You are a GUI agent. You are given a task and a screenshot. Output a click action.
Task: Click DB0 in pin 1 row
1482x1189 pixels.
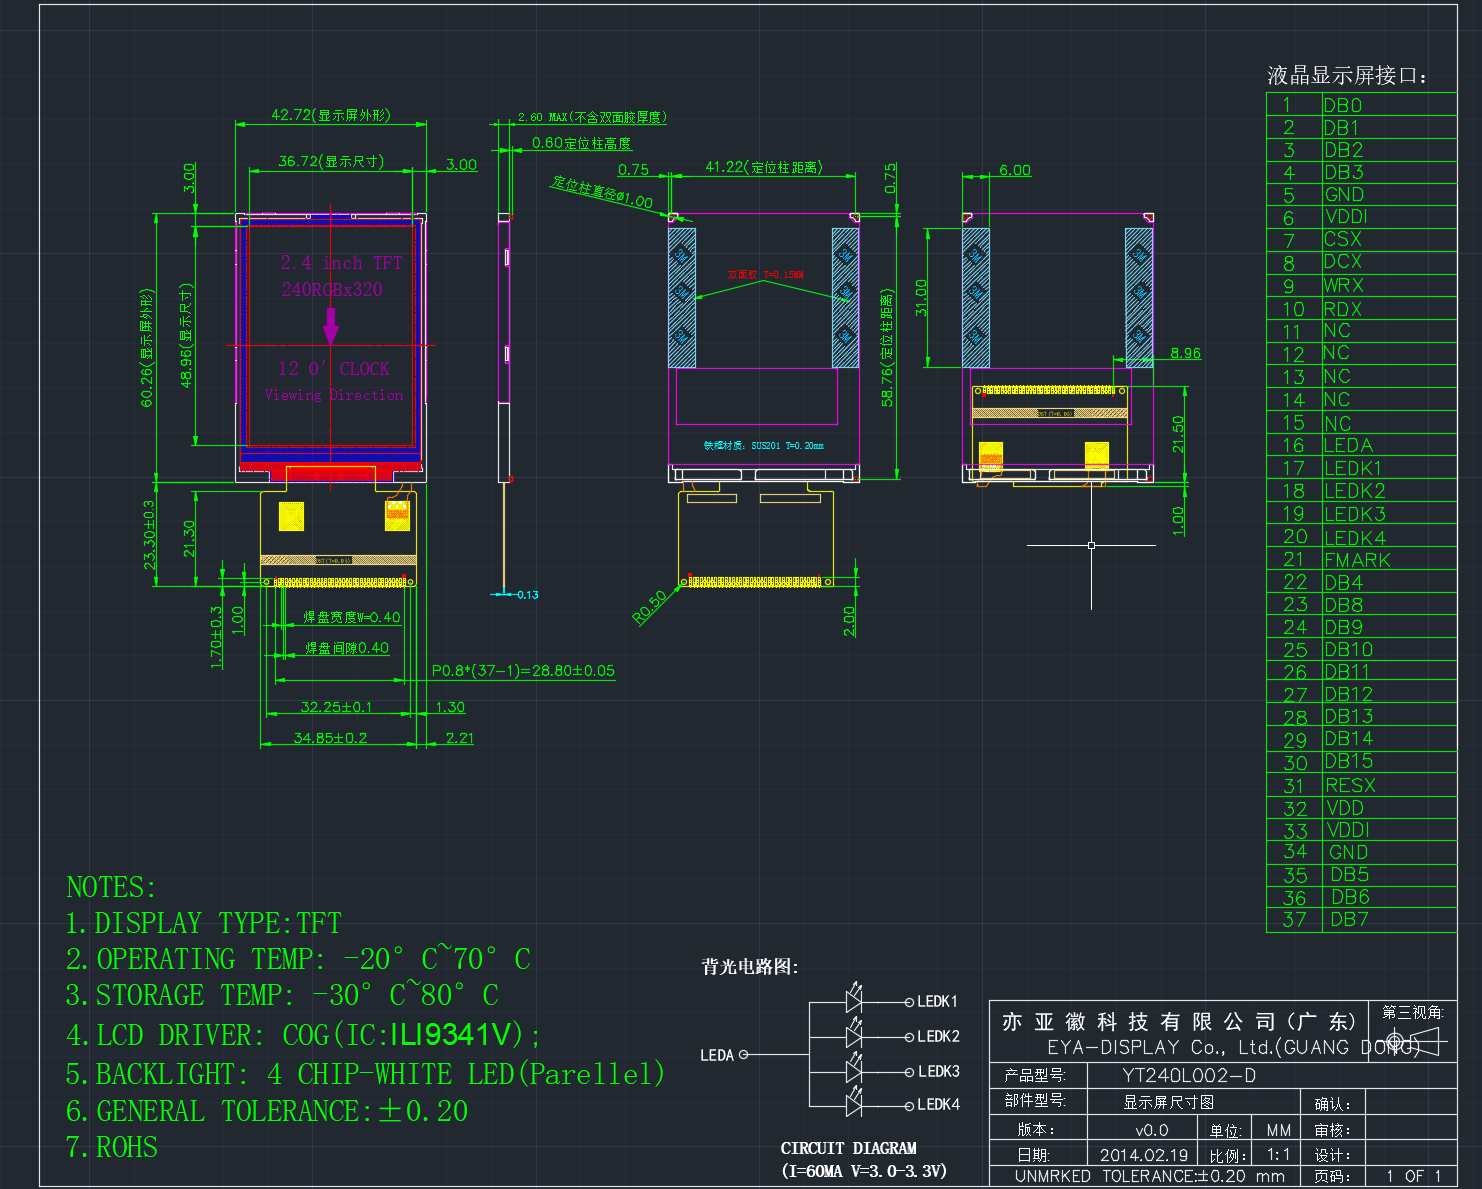tap(1343, 105)
